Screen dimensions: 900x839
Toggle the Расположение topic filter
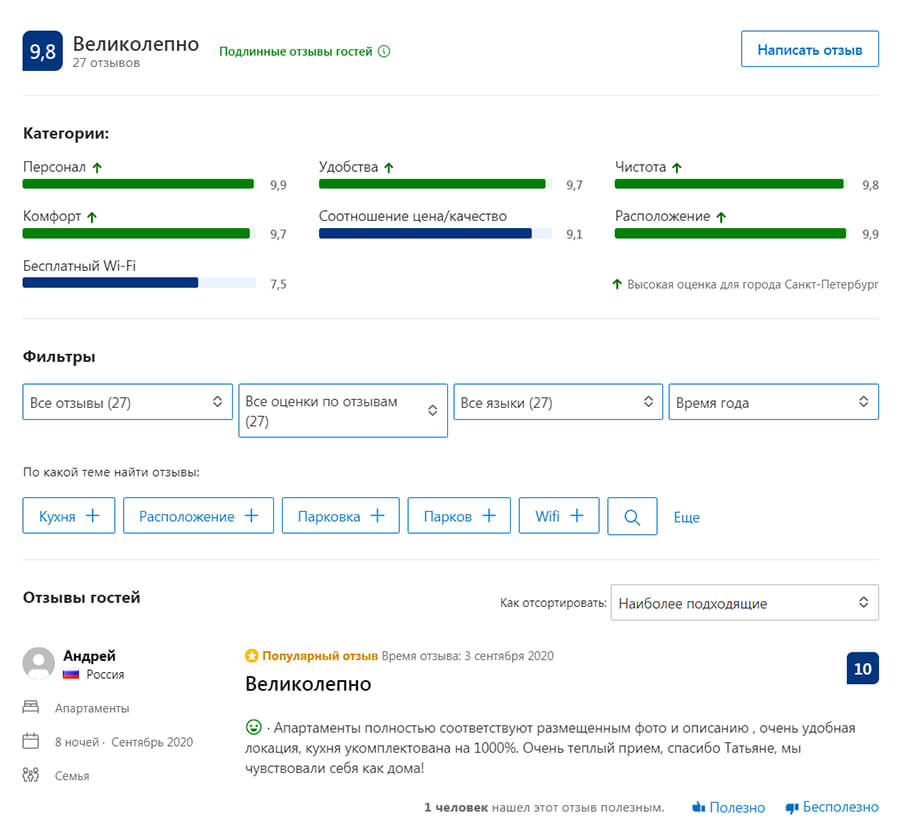[x=198, y=516]
